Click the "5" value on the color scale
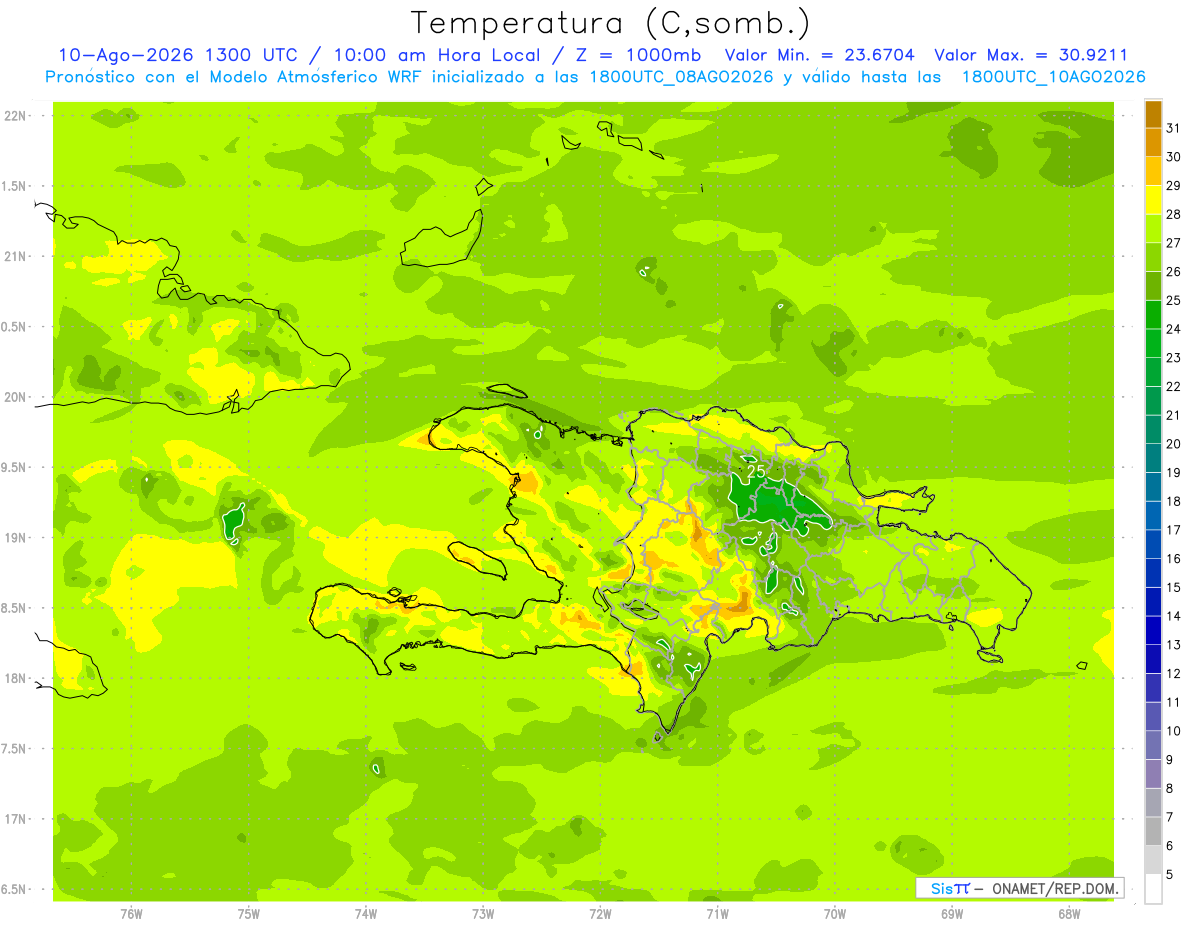 coord(1170,875)
